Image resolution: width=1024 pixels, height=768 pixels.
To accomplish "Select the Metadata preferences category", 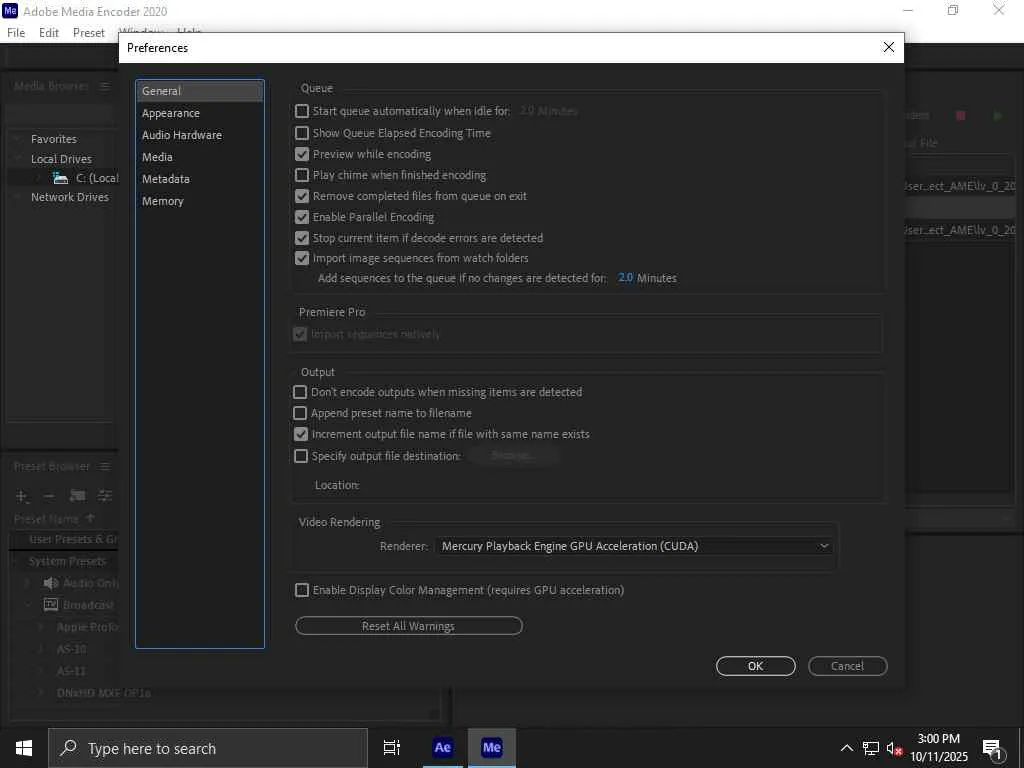I will [200, 179].
